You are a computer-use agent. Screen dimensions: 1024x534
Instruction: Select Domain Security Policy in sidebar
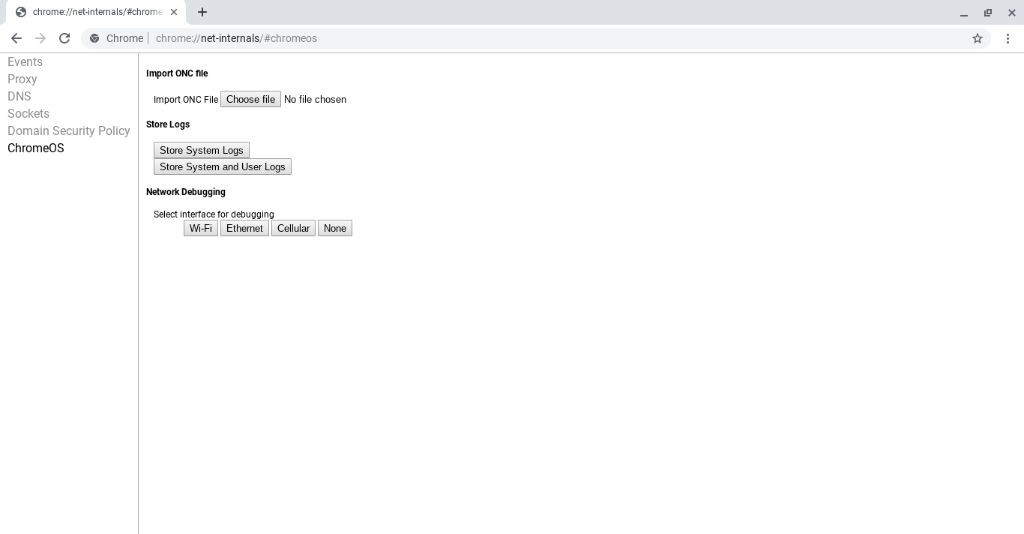pos(68,131)
